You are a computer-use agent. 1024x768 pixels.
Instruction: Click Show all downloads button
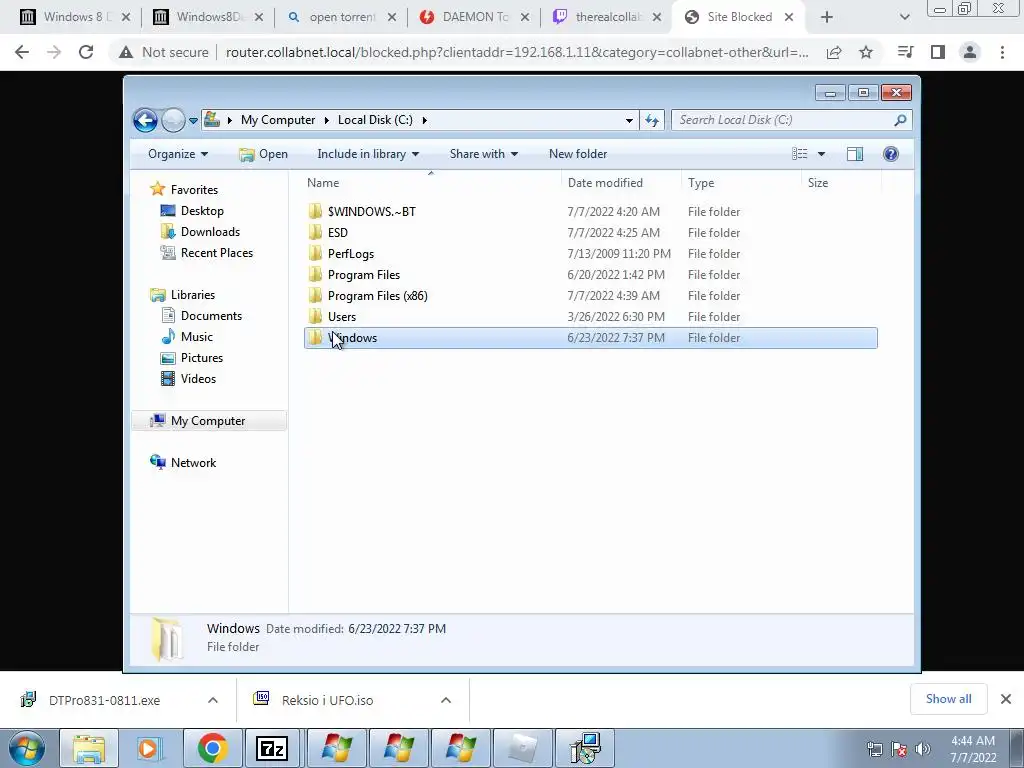pos(949,699)
